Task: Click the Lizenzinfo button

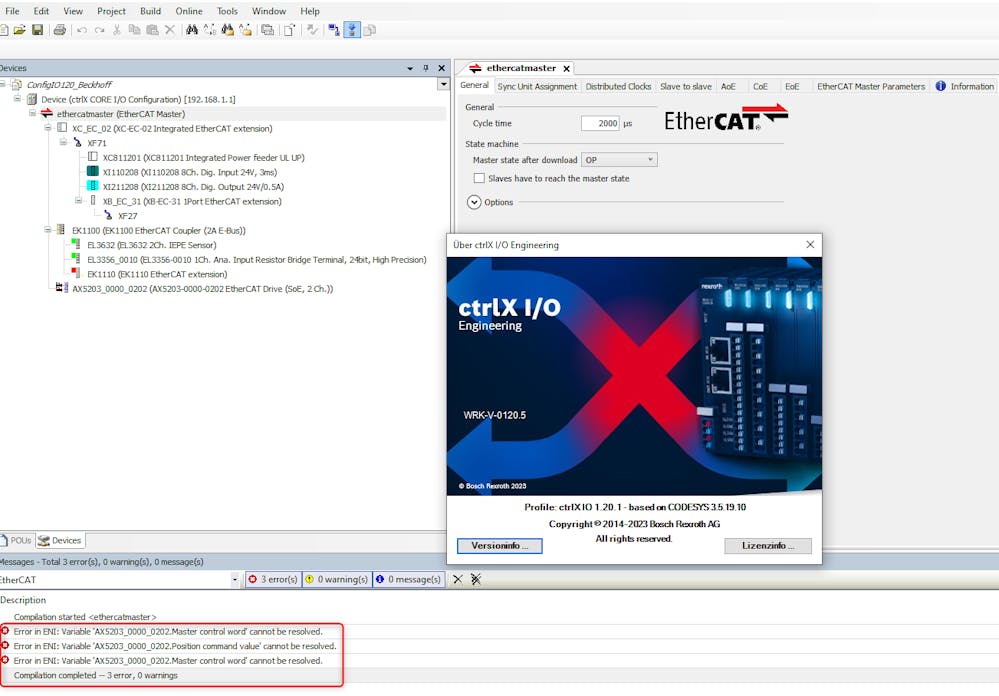Action: 767,546
